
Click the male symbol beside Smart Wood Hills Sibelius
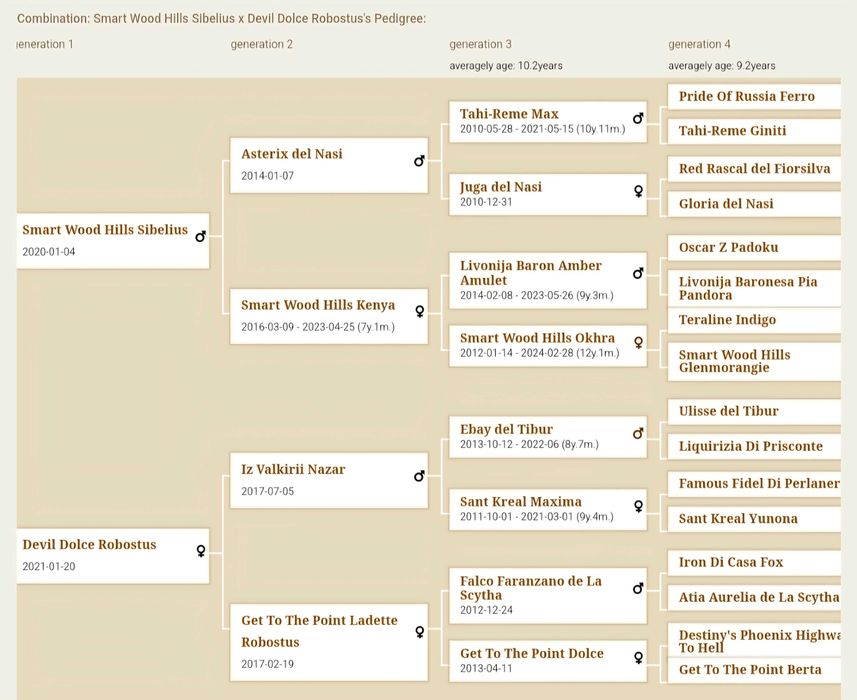pos(200,237)
